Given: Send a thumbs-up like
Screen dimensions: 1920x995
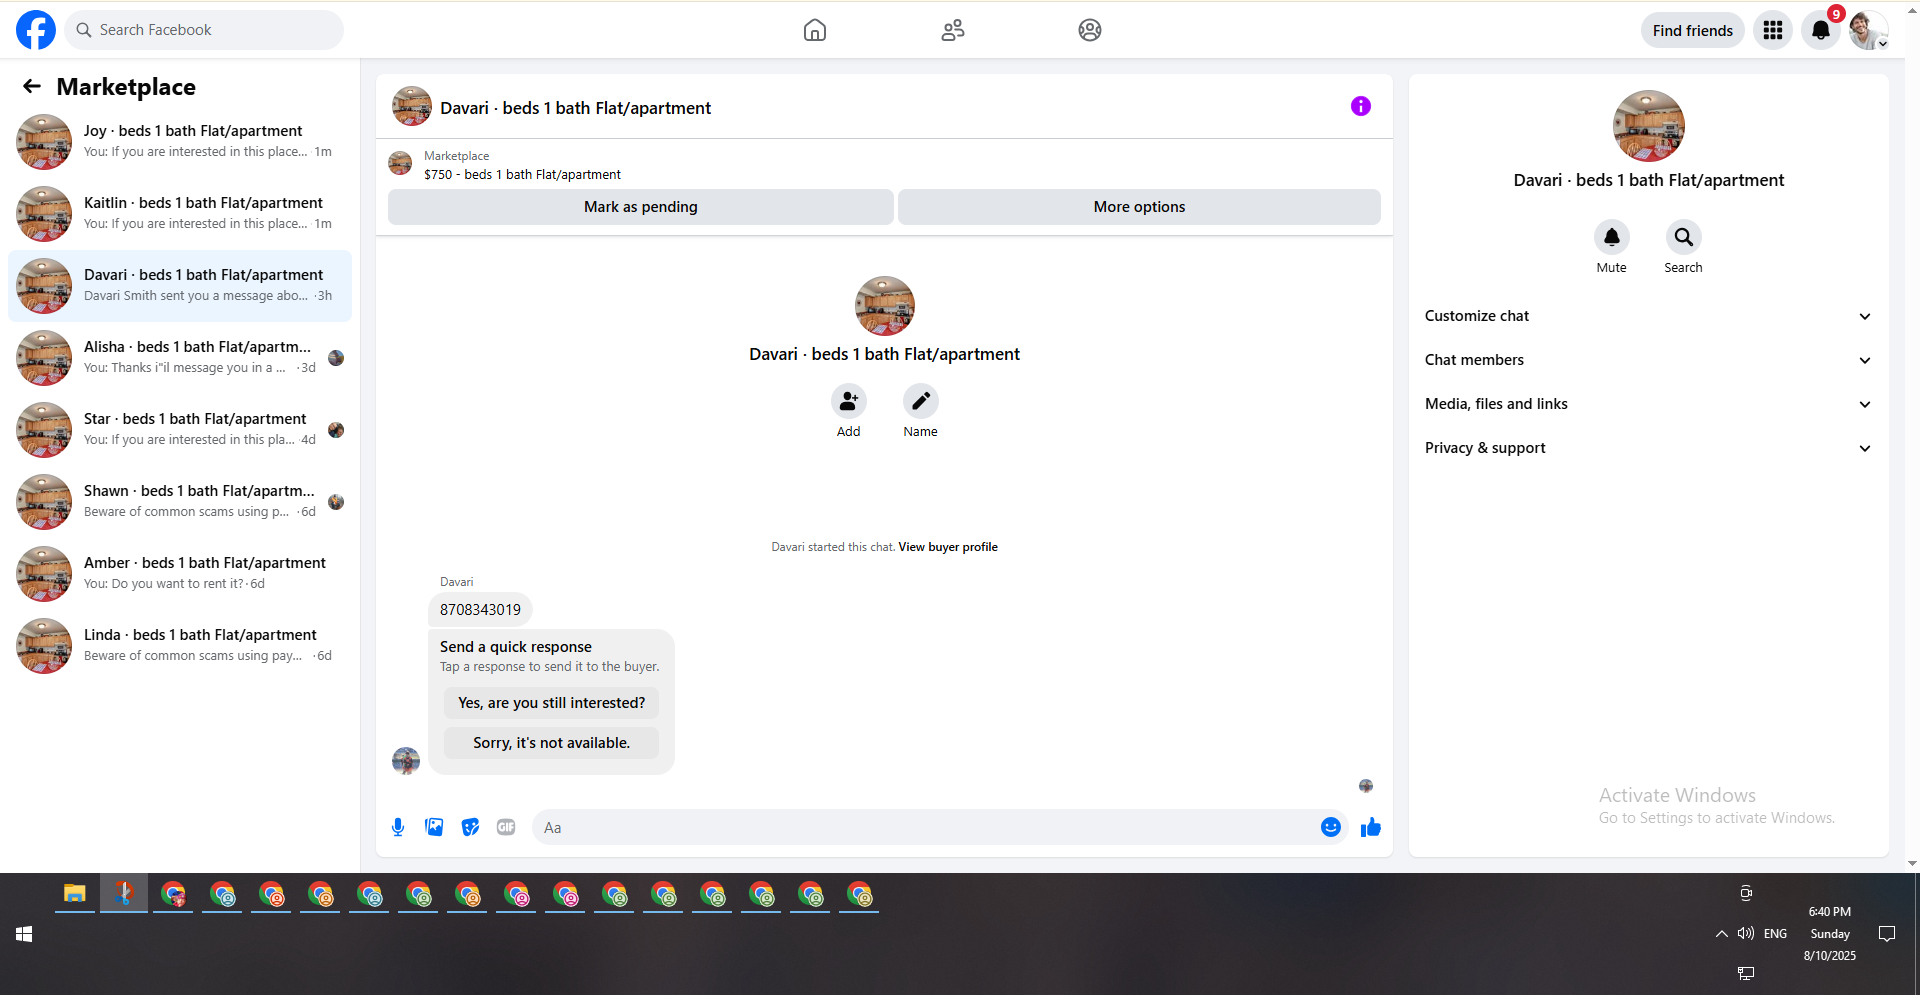Looking at the screenshot, I should pyautogui.click(x=1371, y=827).
